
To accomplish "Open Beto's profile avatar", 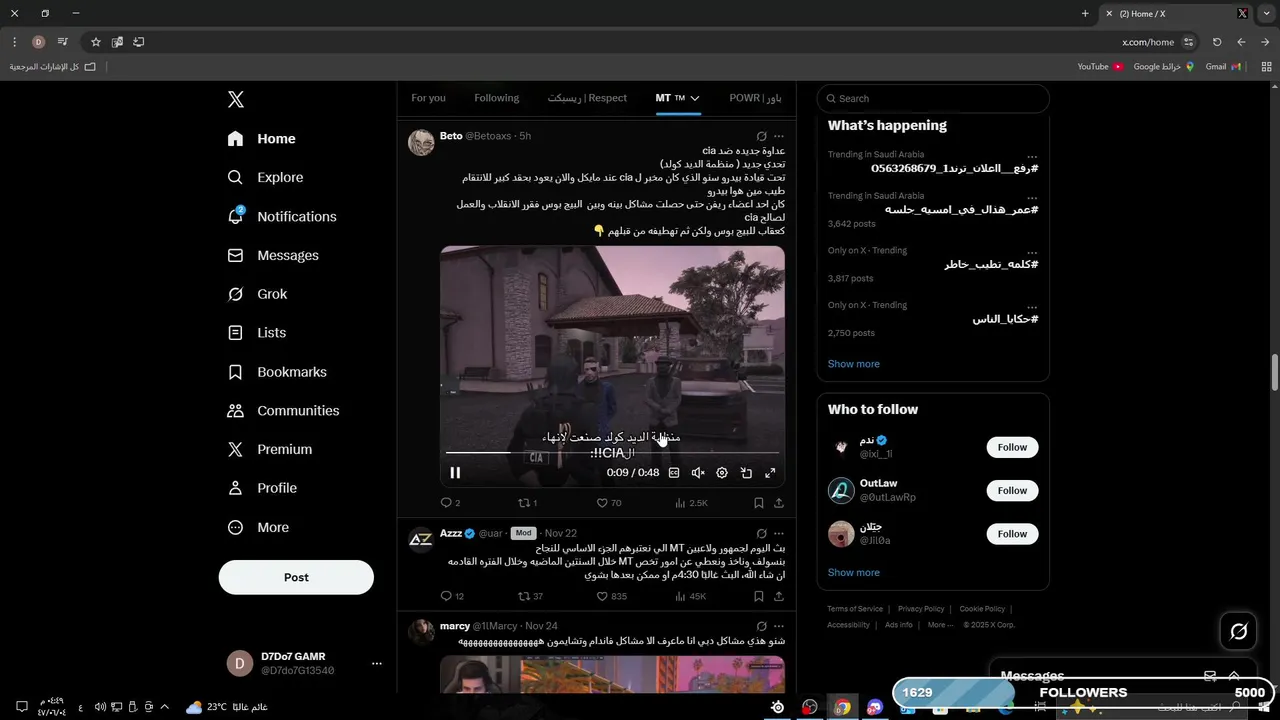I will pos(421,142).
